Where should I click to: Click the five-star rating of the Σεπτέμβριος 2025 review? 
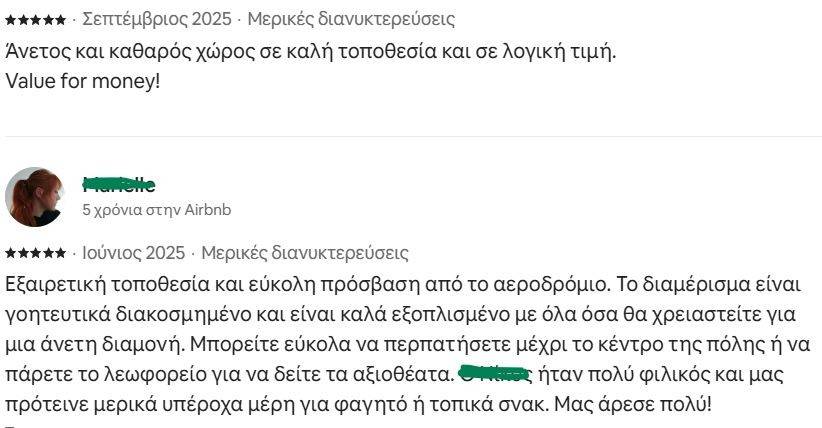pos(35,19)
